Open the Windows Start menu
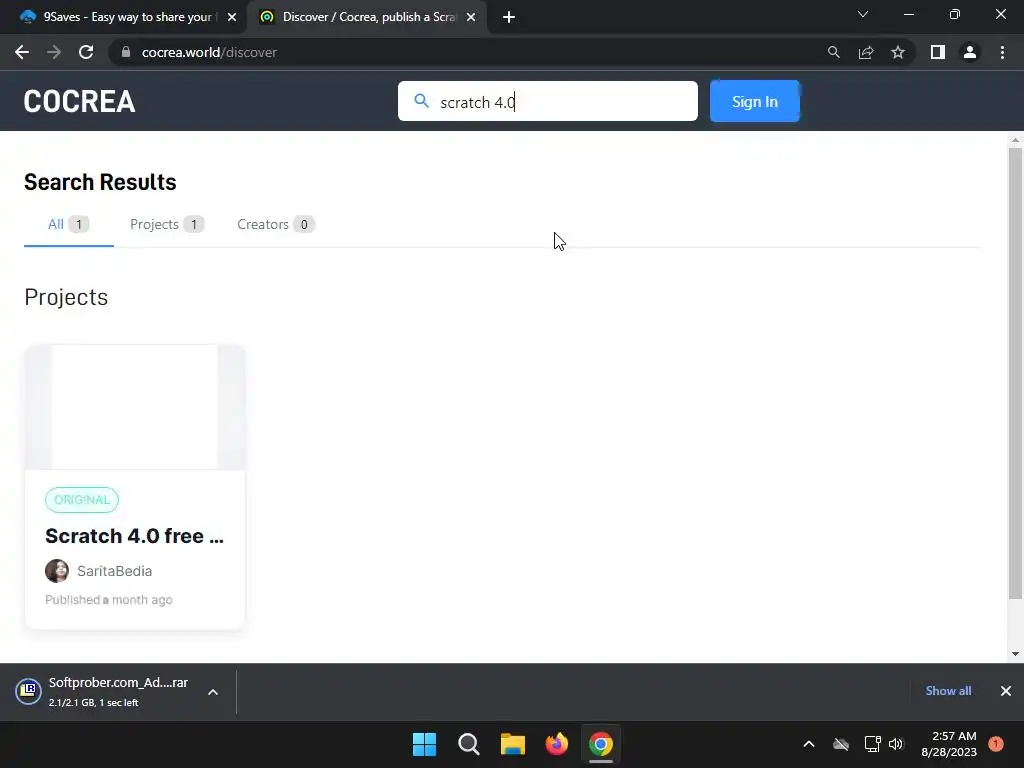 tap(424, 744)
